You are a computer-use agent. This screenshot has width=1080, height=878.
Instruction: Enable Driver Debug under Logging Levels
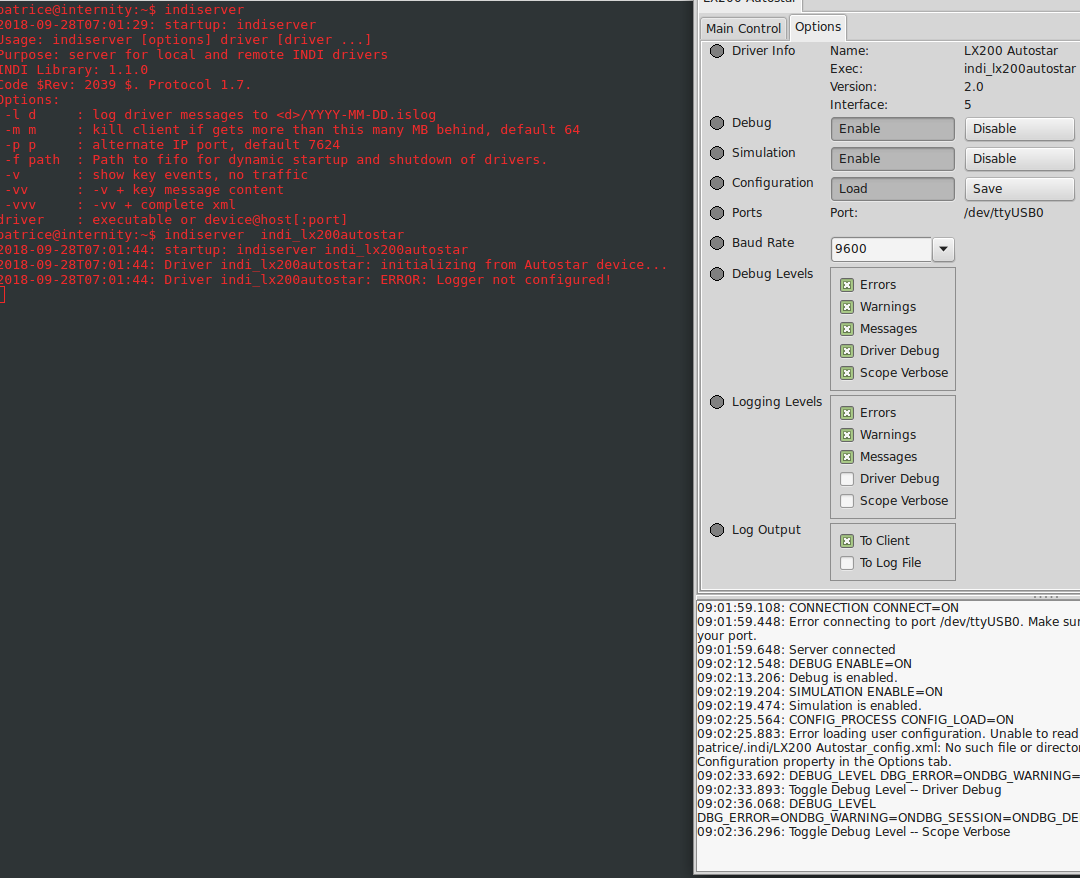tap(847, 479)
